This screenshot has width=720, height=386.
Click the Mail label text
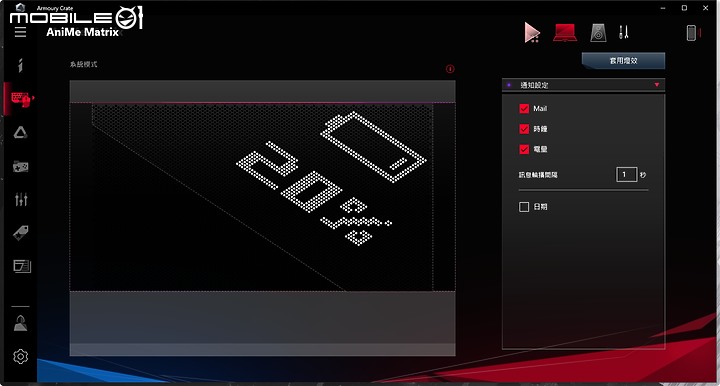click(540, 108)
